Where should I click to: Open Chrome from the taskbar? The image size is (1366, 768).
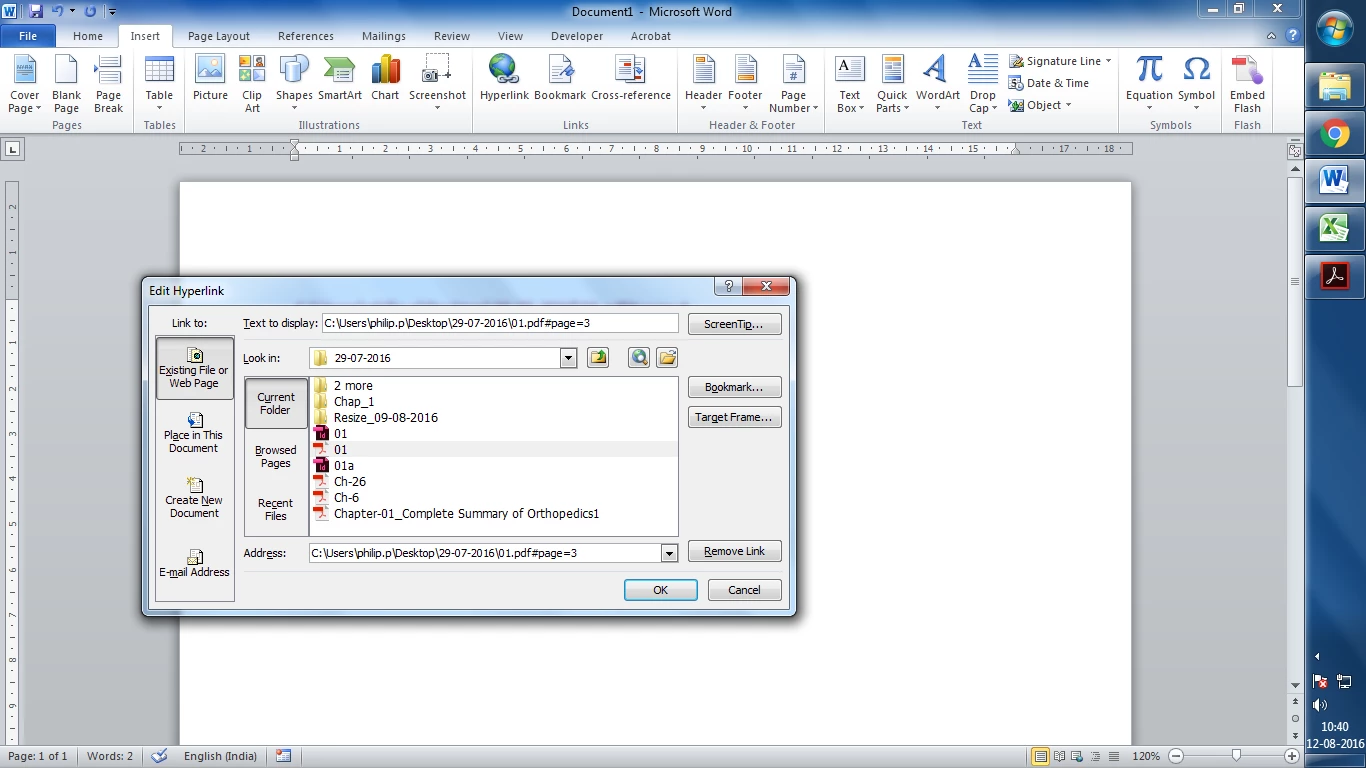1335,133
